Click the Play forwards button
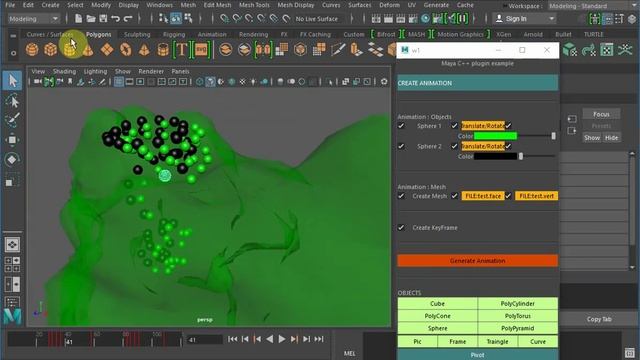Image resolution: width=640 pixels, height=360 pixels. click(282, 339)
